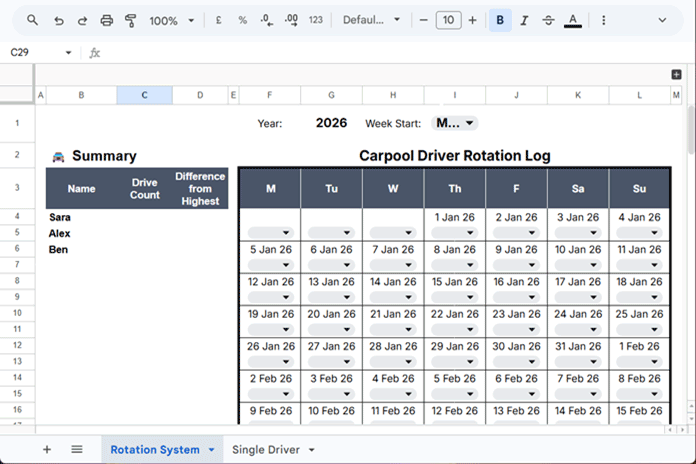Screen dimensions: 696x464
Task: Click the Th weekday header cell
Action: (x=455, y=189)
